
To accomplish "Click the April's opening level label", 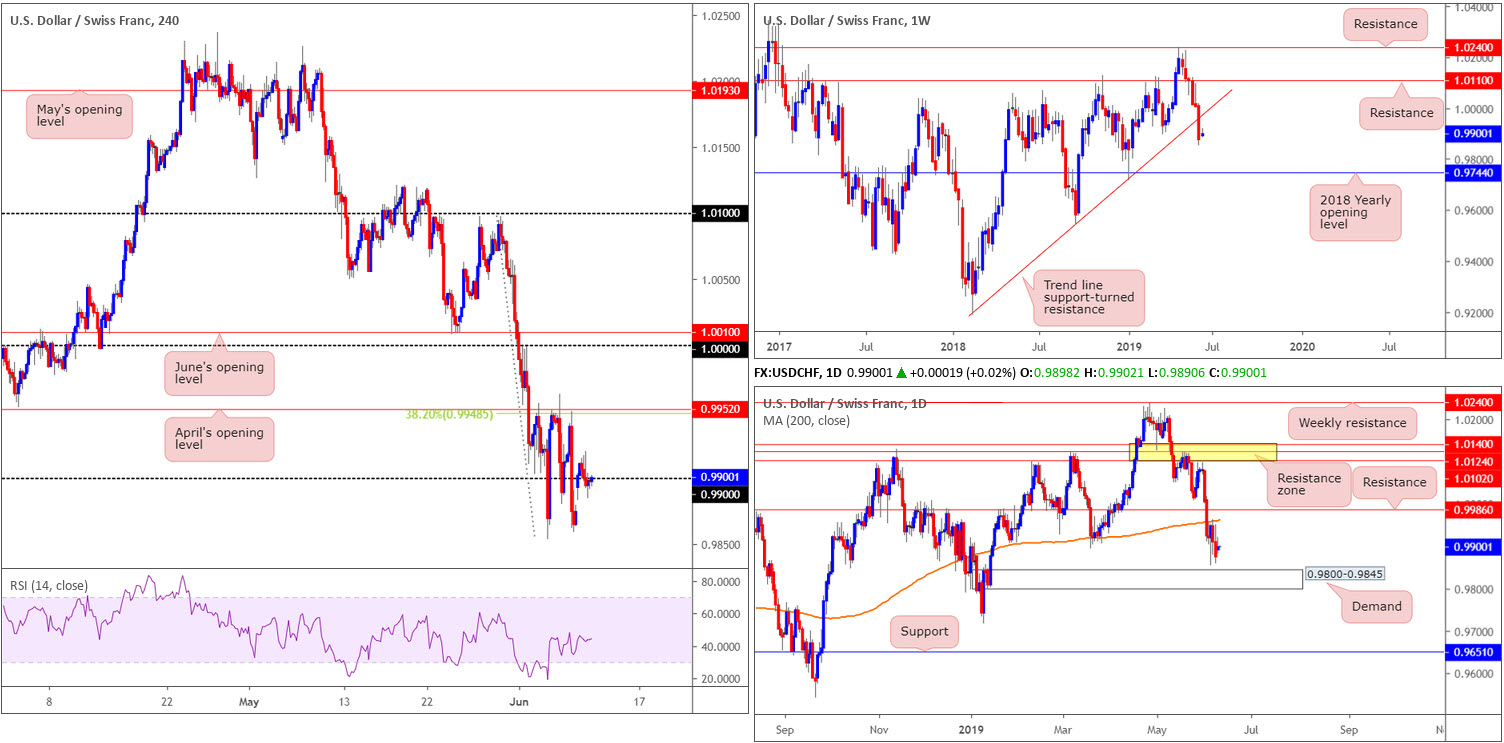I will tap(218, 438).
